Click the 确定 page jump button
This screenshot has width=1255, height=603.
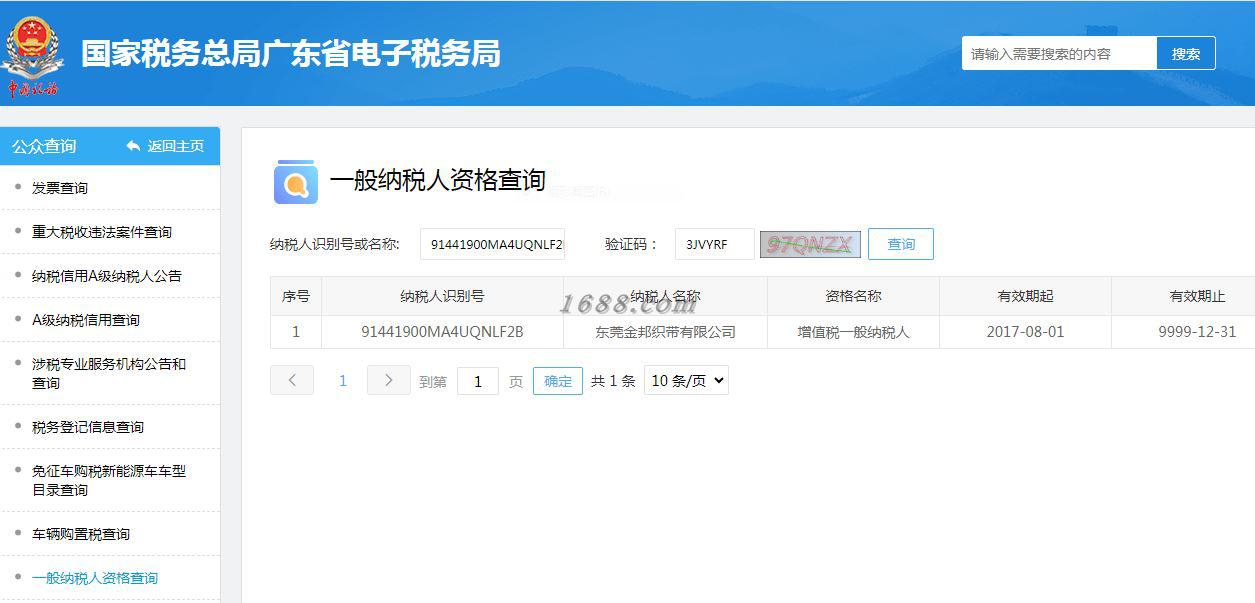tap(558, 381)
